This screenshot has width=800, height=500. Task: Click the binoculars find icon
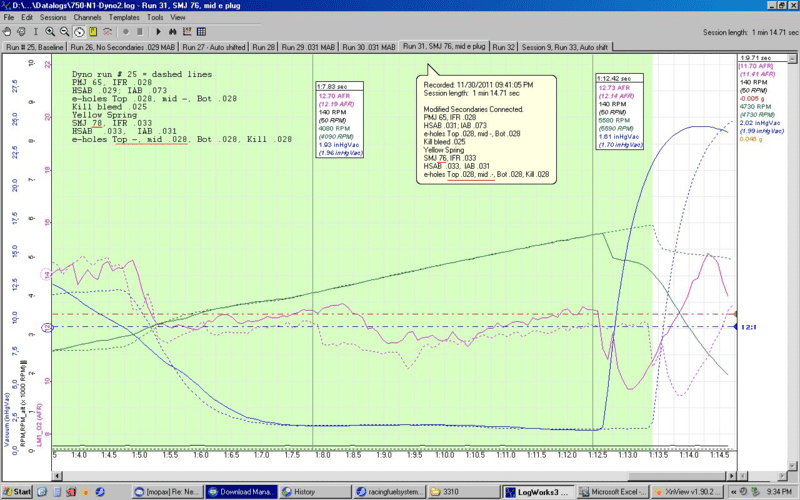click(173, 32)
